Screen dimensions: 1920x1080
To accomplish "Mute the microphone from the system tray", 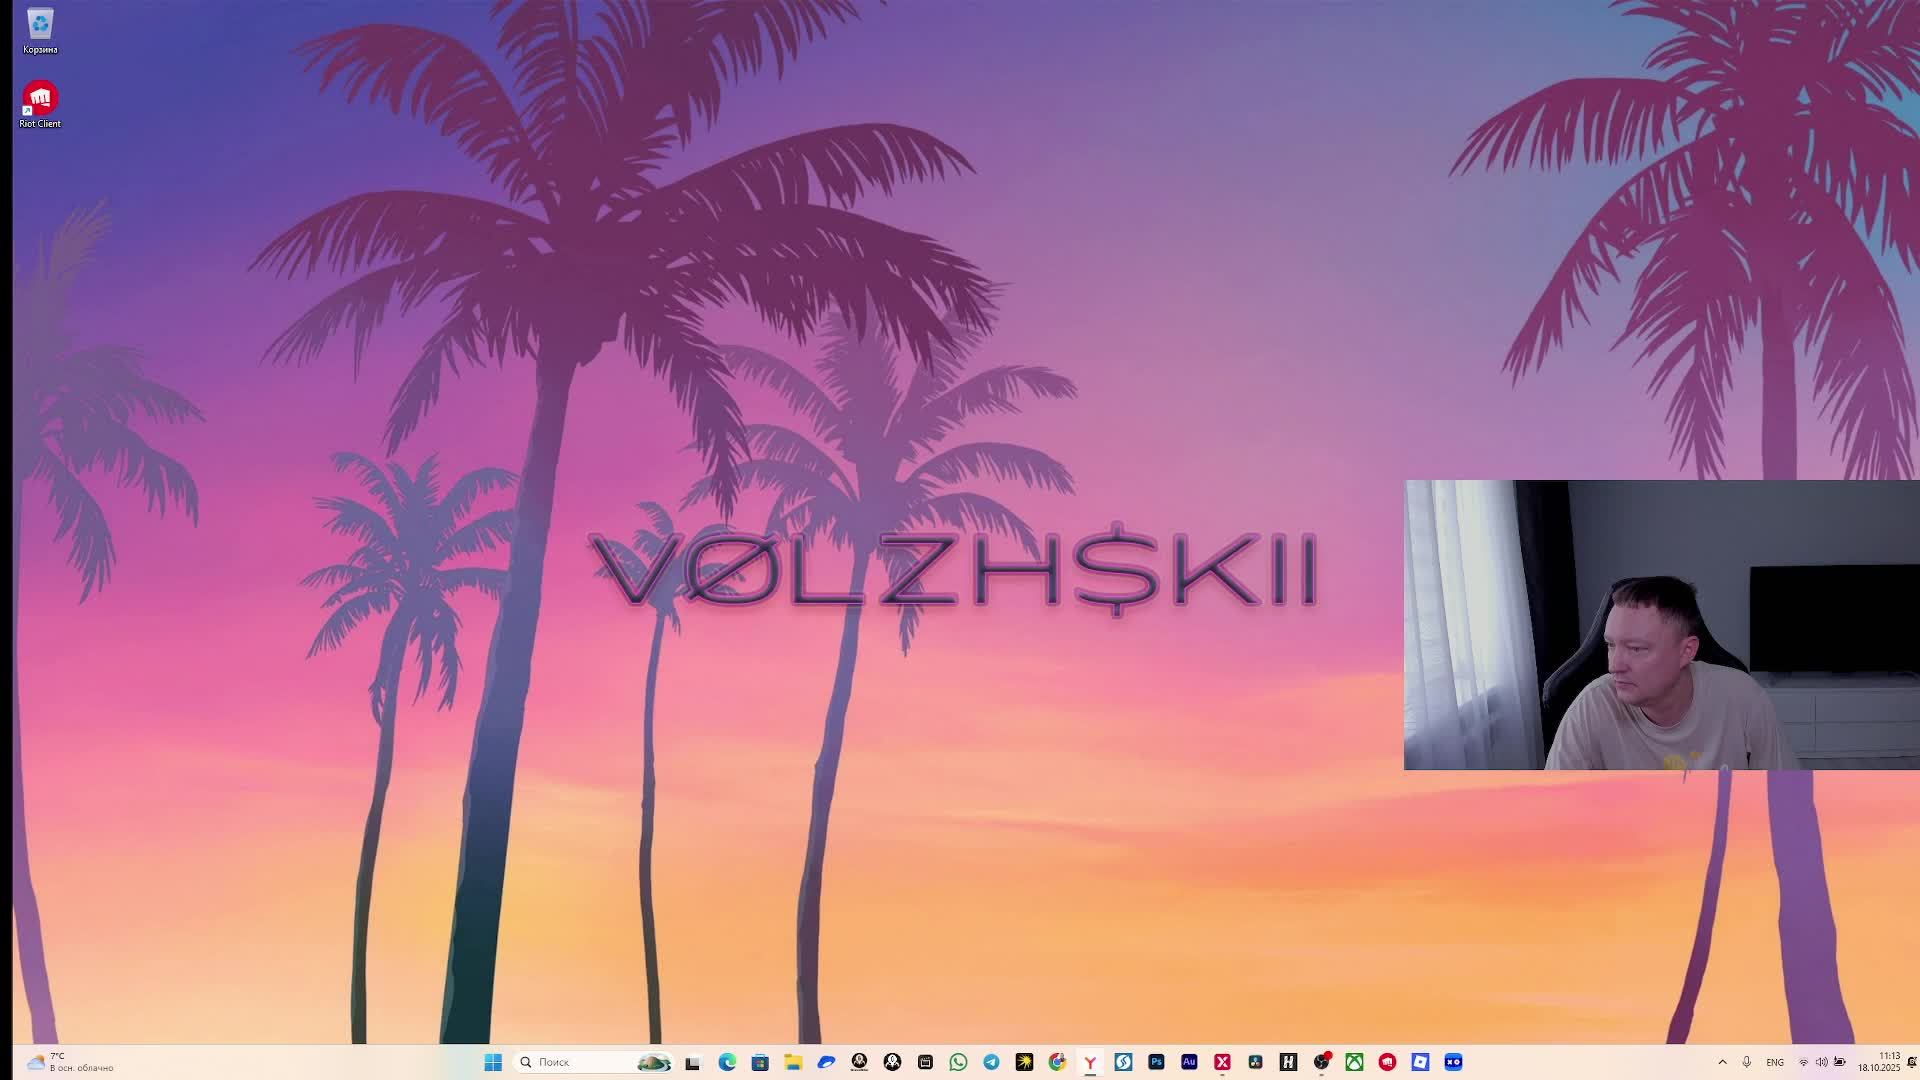I will tap(1747, 1062).
